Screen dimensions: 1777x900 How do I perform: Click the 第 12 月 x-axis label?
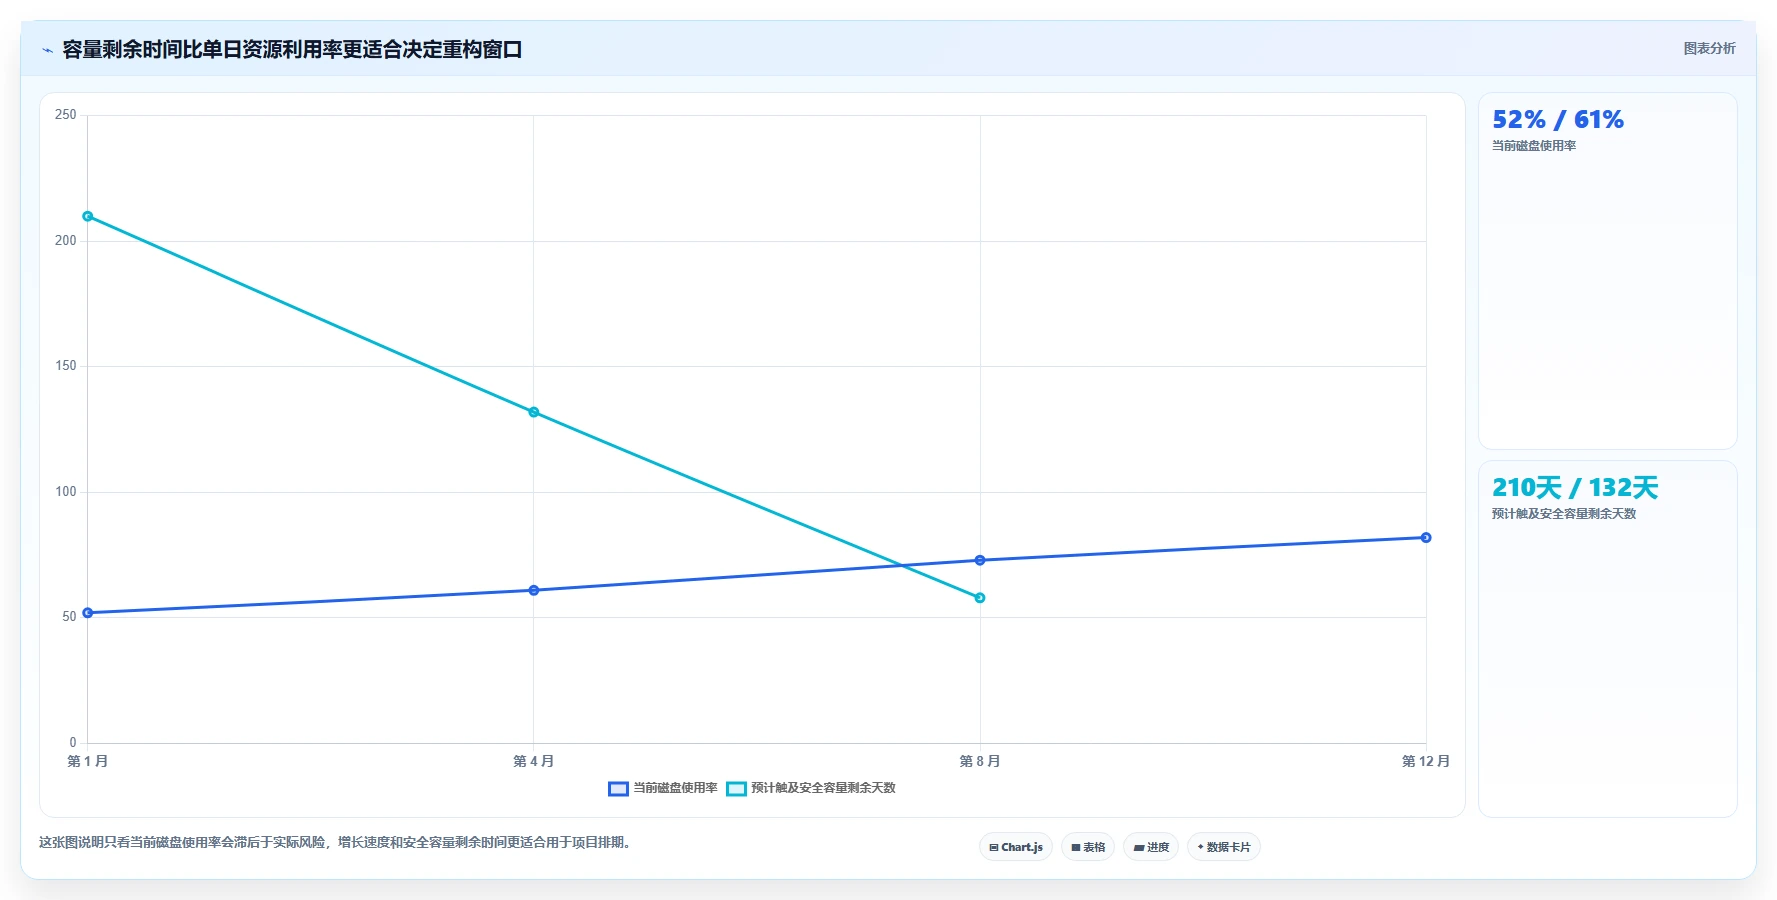(1426, 761)
